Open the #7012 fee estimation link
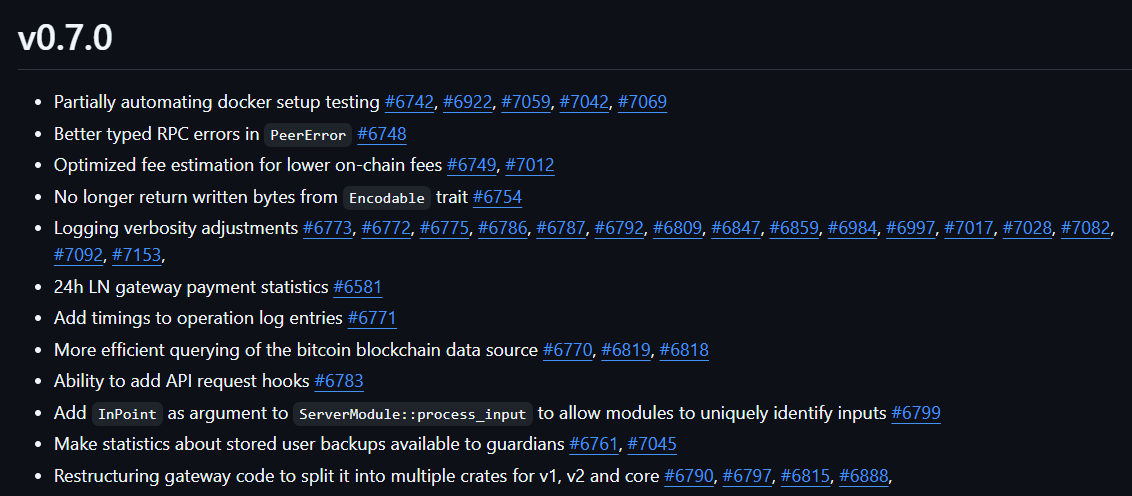 click(x=530, y=165)
